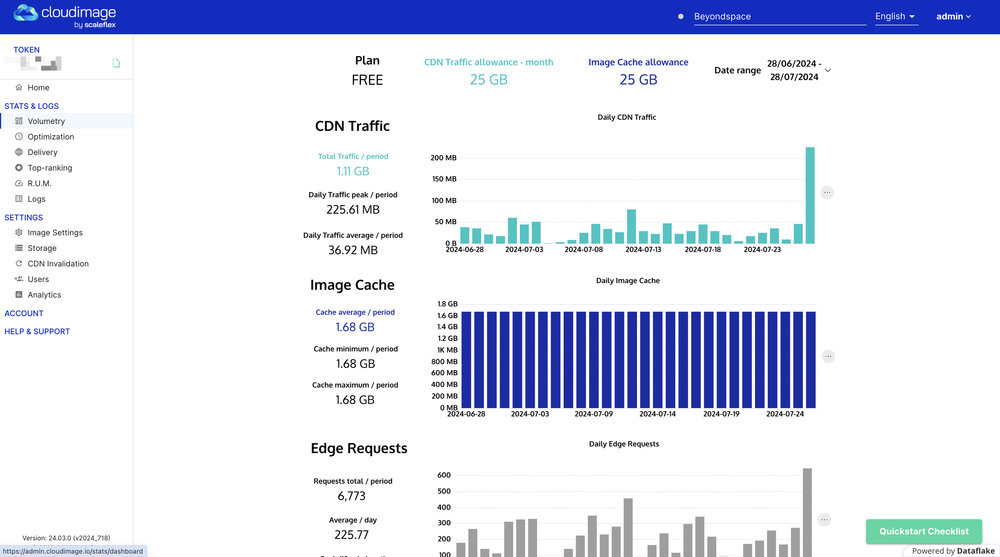Click the Quickstart Checklist button

click(923, 531)
